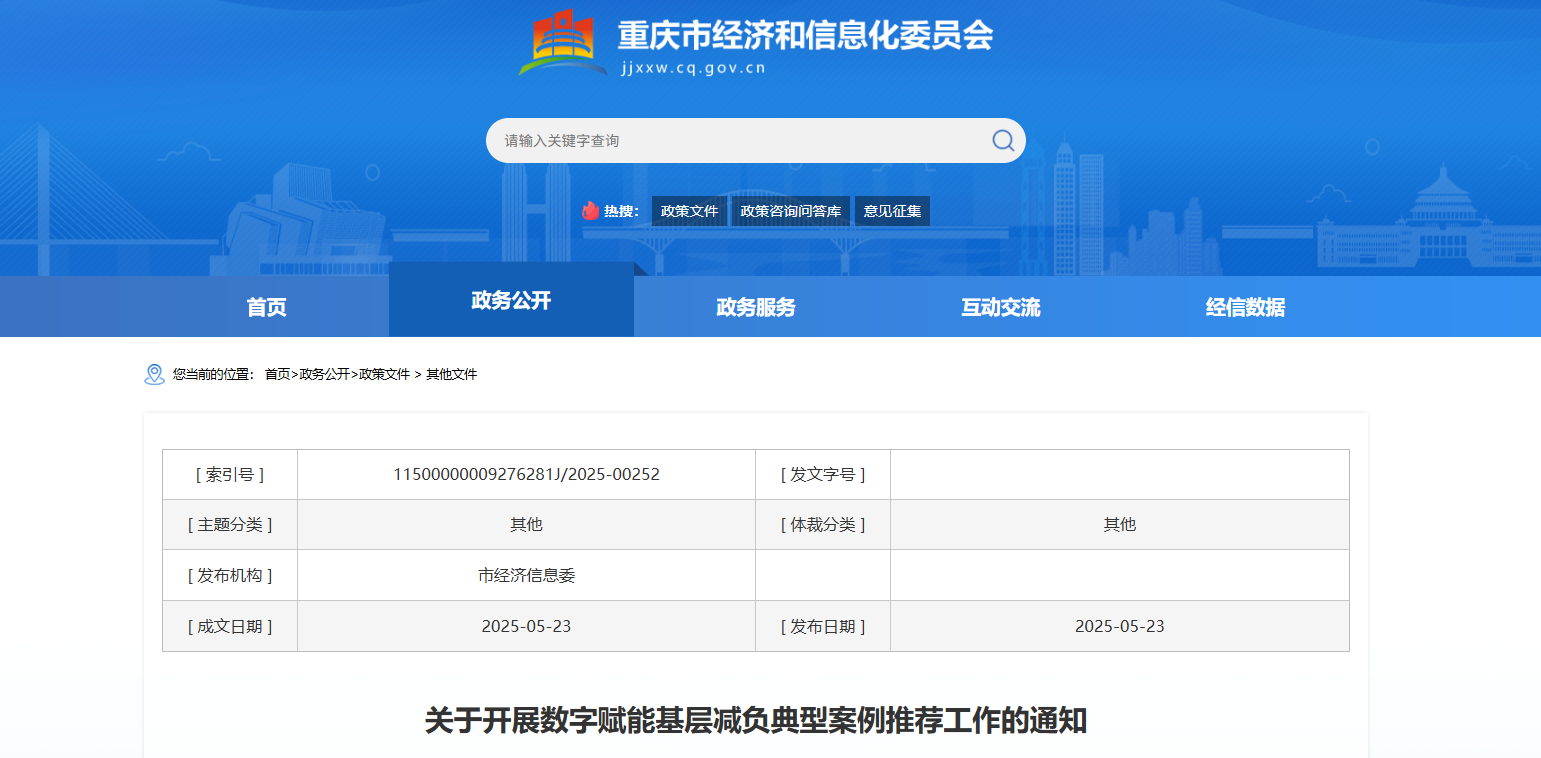Click the location pin breadcrumb icon
Screen dimensions: 1541x758
click(154, 374)
